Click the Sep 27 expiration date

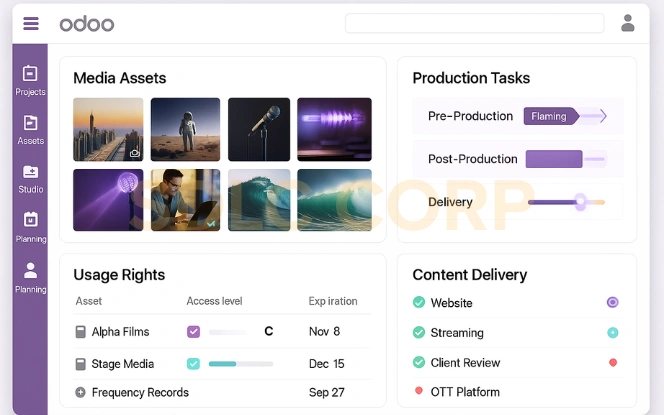pos(326,393)
